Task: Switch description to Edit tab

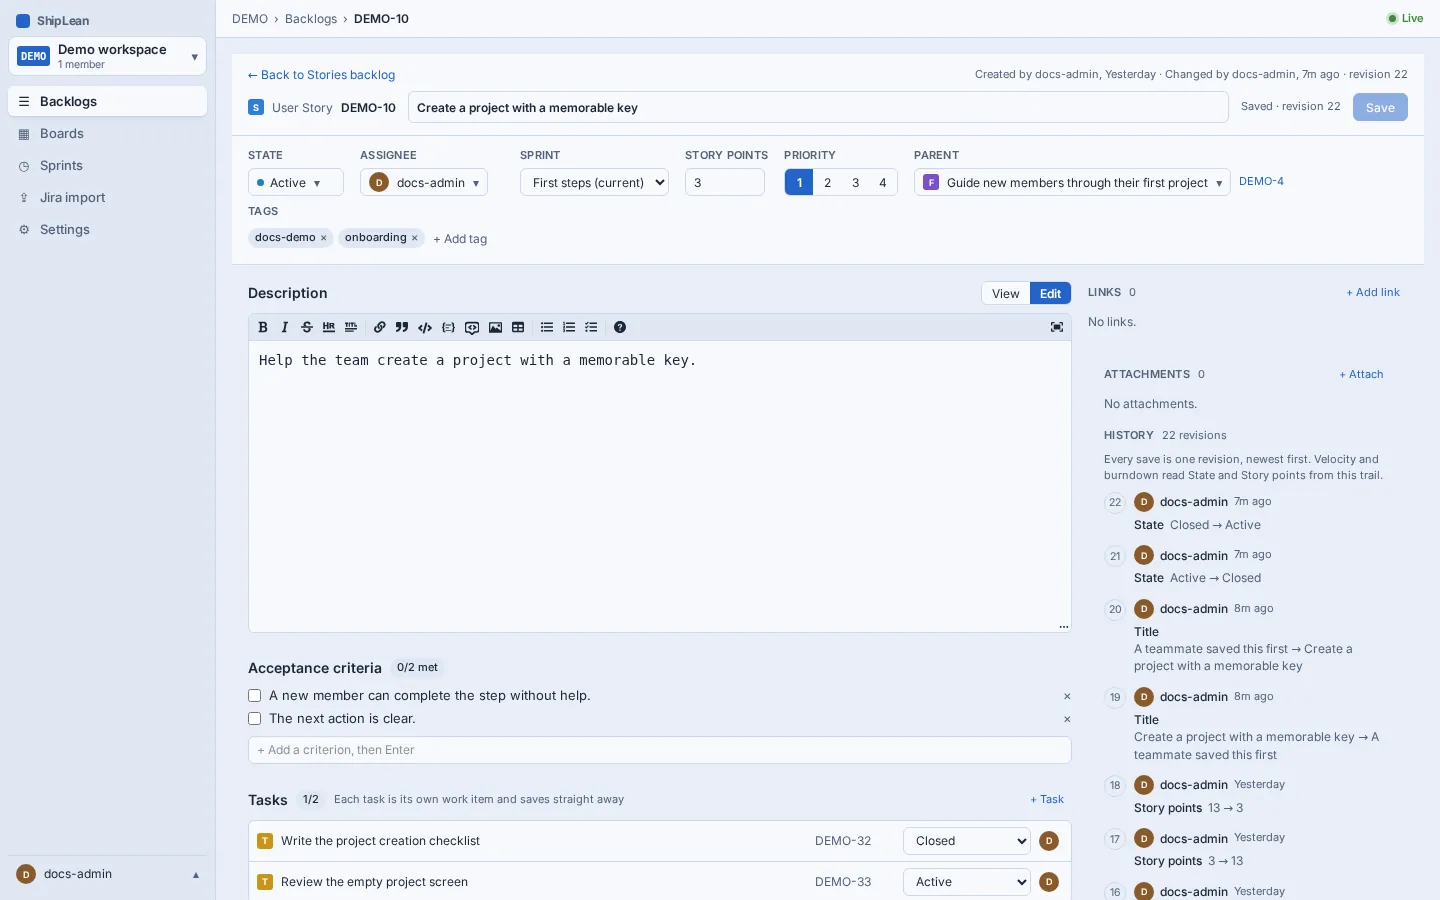Action: [x=1050, y=293]
